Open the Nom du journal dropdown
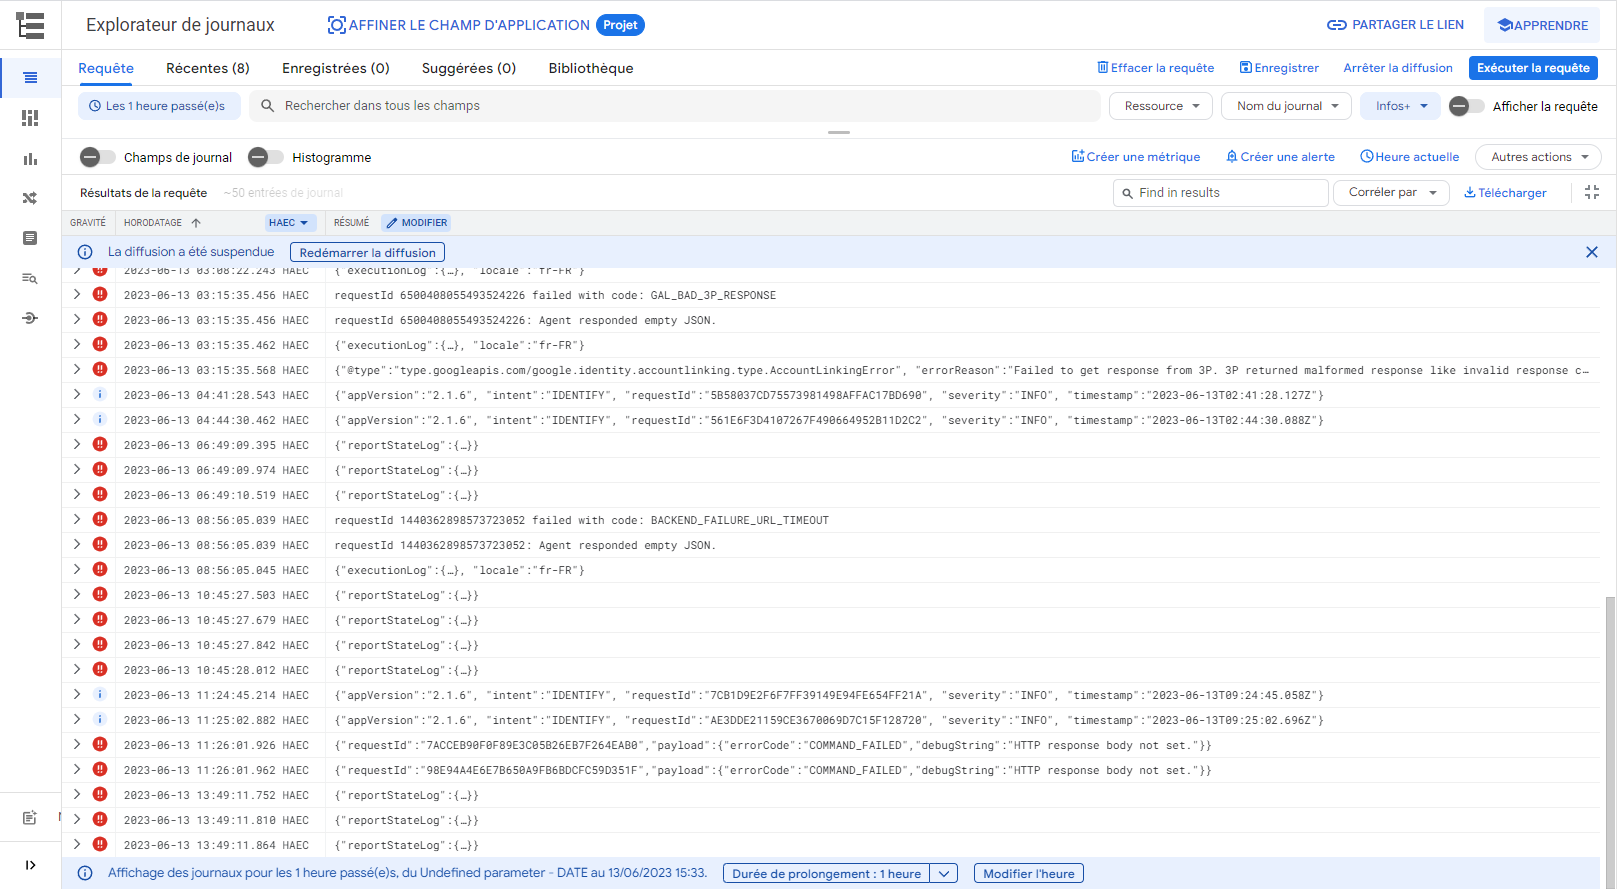1617x889 pixels. click(1286, 106)
